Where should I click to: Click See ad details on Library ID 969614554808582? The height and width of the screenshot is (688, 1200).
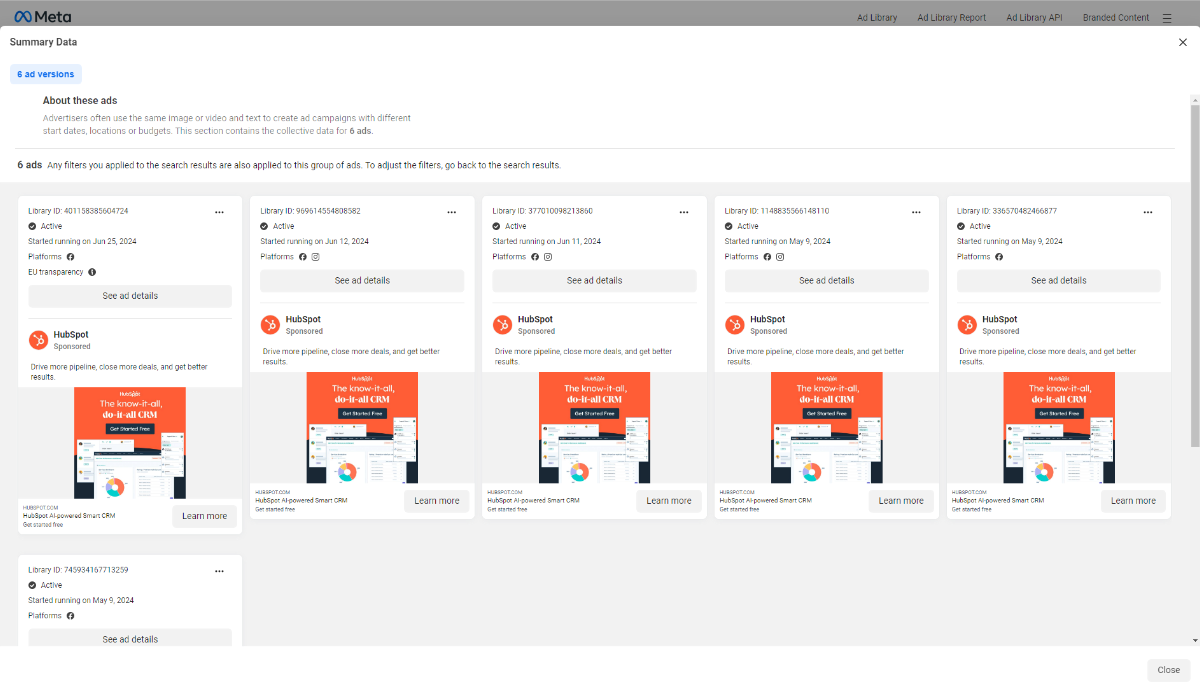tap(362, 280)
